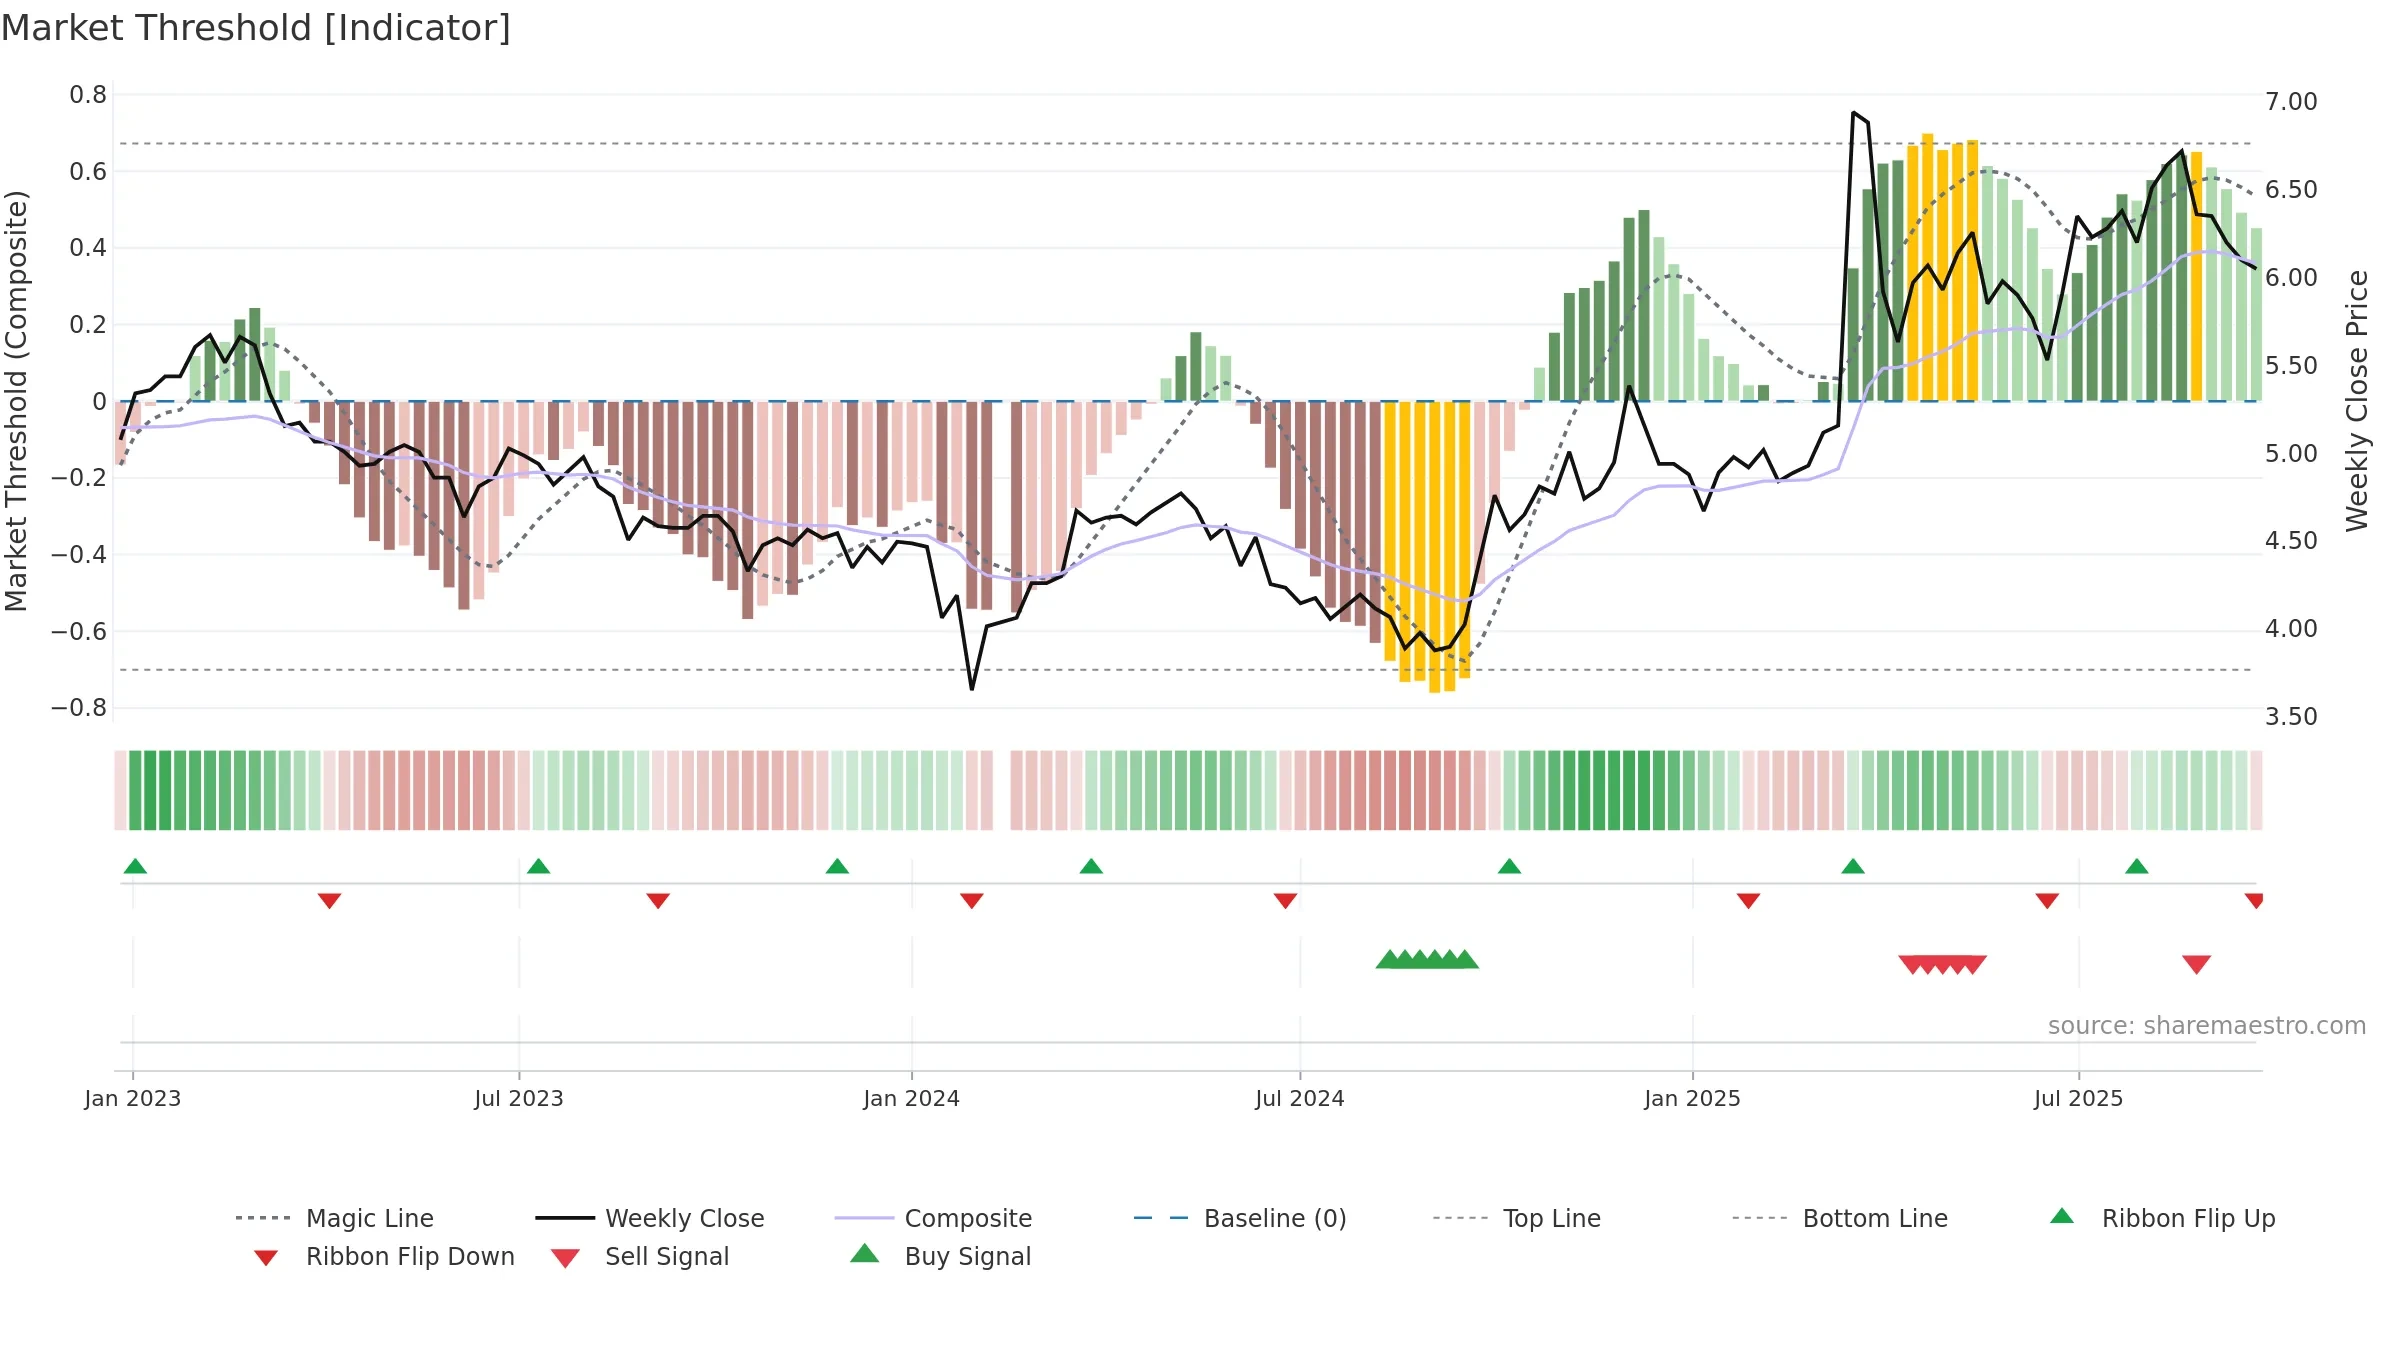The image size is (2400, 1350).
Task: Click the first Ribbon Flip Down marker in spring 2023
Action: (329, 901)
